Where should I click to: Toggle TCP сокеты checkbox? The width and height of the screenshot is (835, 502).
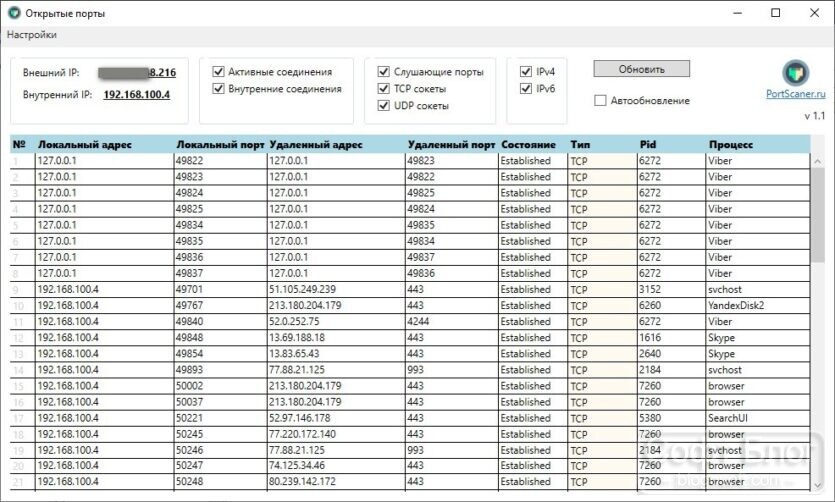pos(383,88)
